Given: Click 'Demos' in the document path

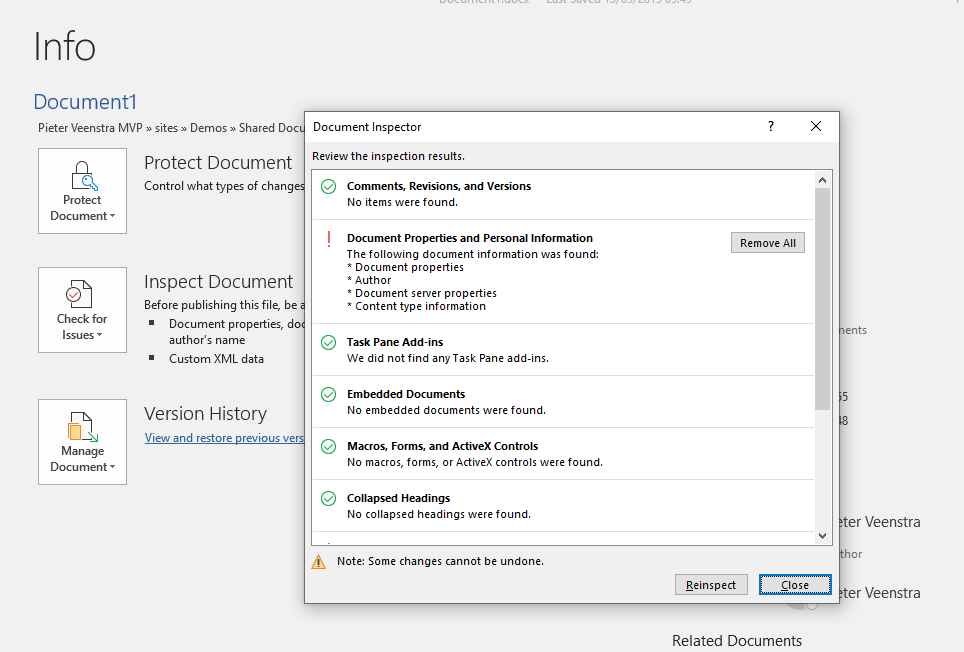Looking at the screenshot, I should 208,128.
